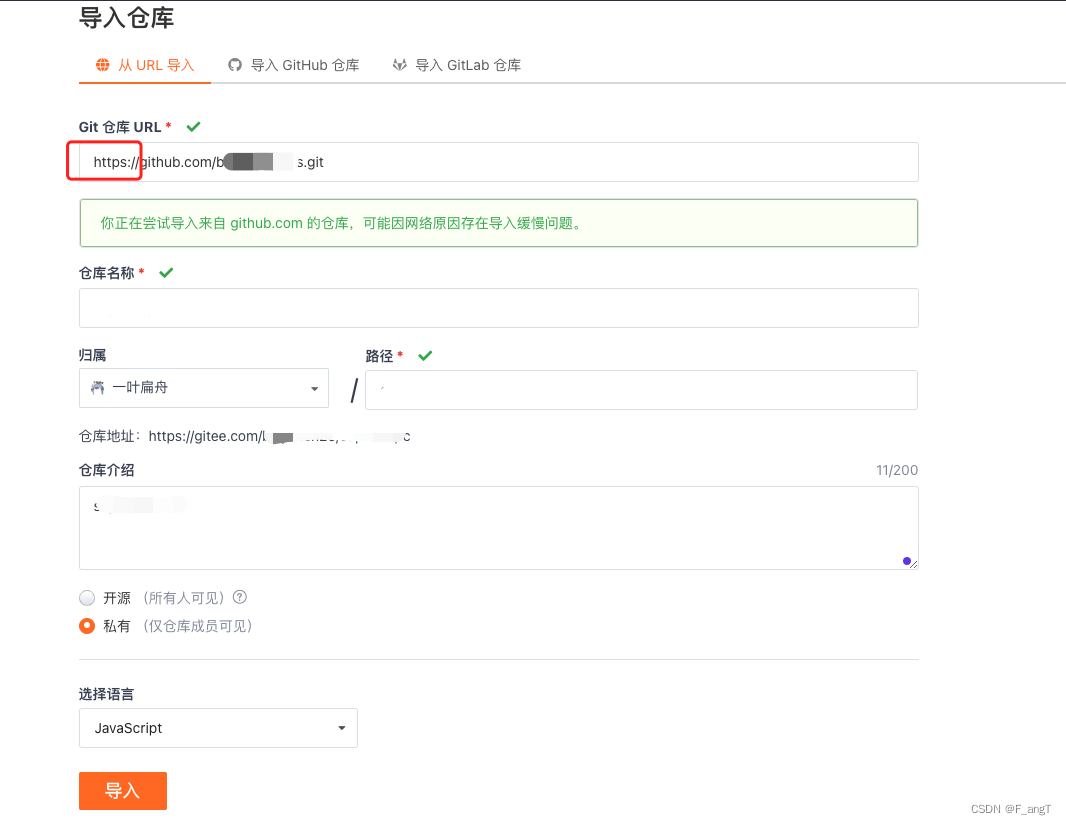1066x825 pixels.
Task: Click the green check icon beside 路径
Action: click(x=426, y=355)
